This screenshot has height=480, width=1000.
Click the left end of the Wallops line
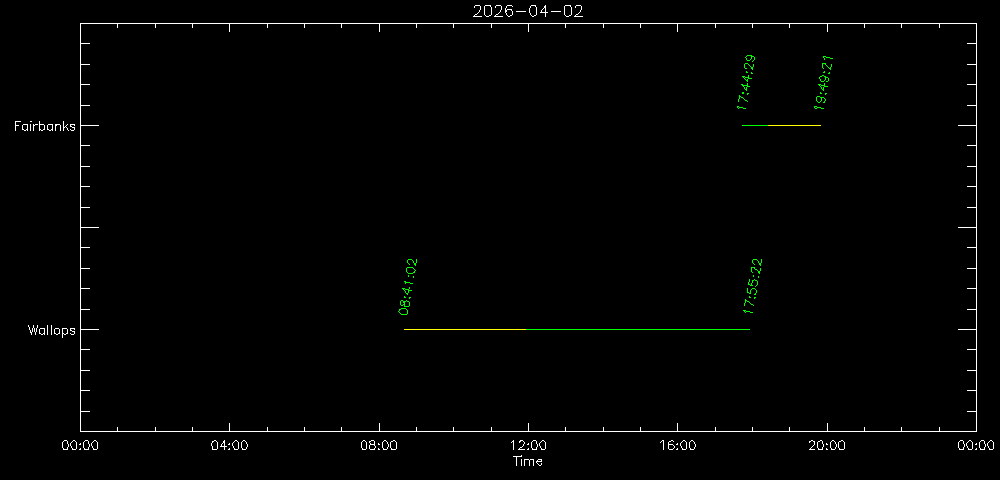click(x=405, y=329)
